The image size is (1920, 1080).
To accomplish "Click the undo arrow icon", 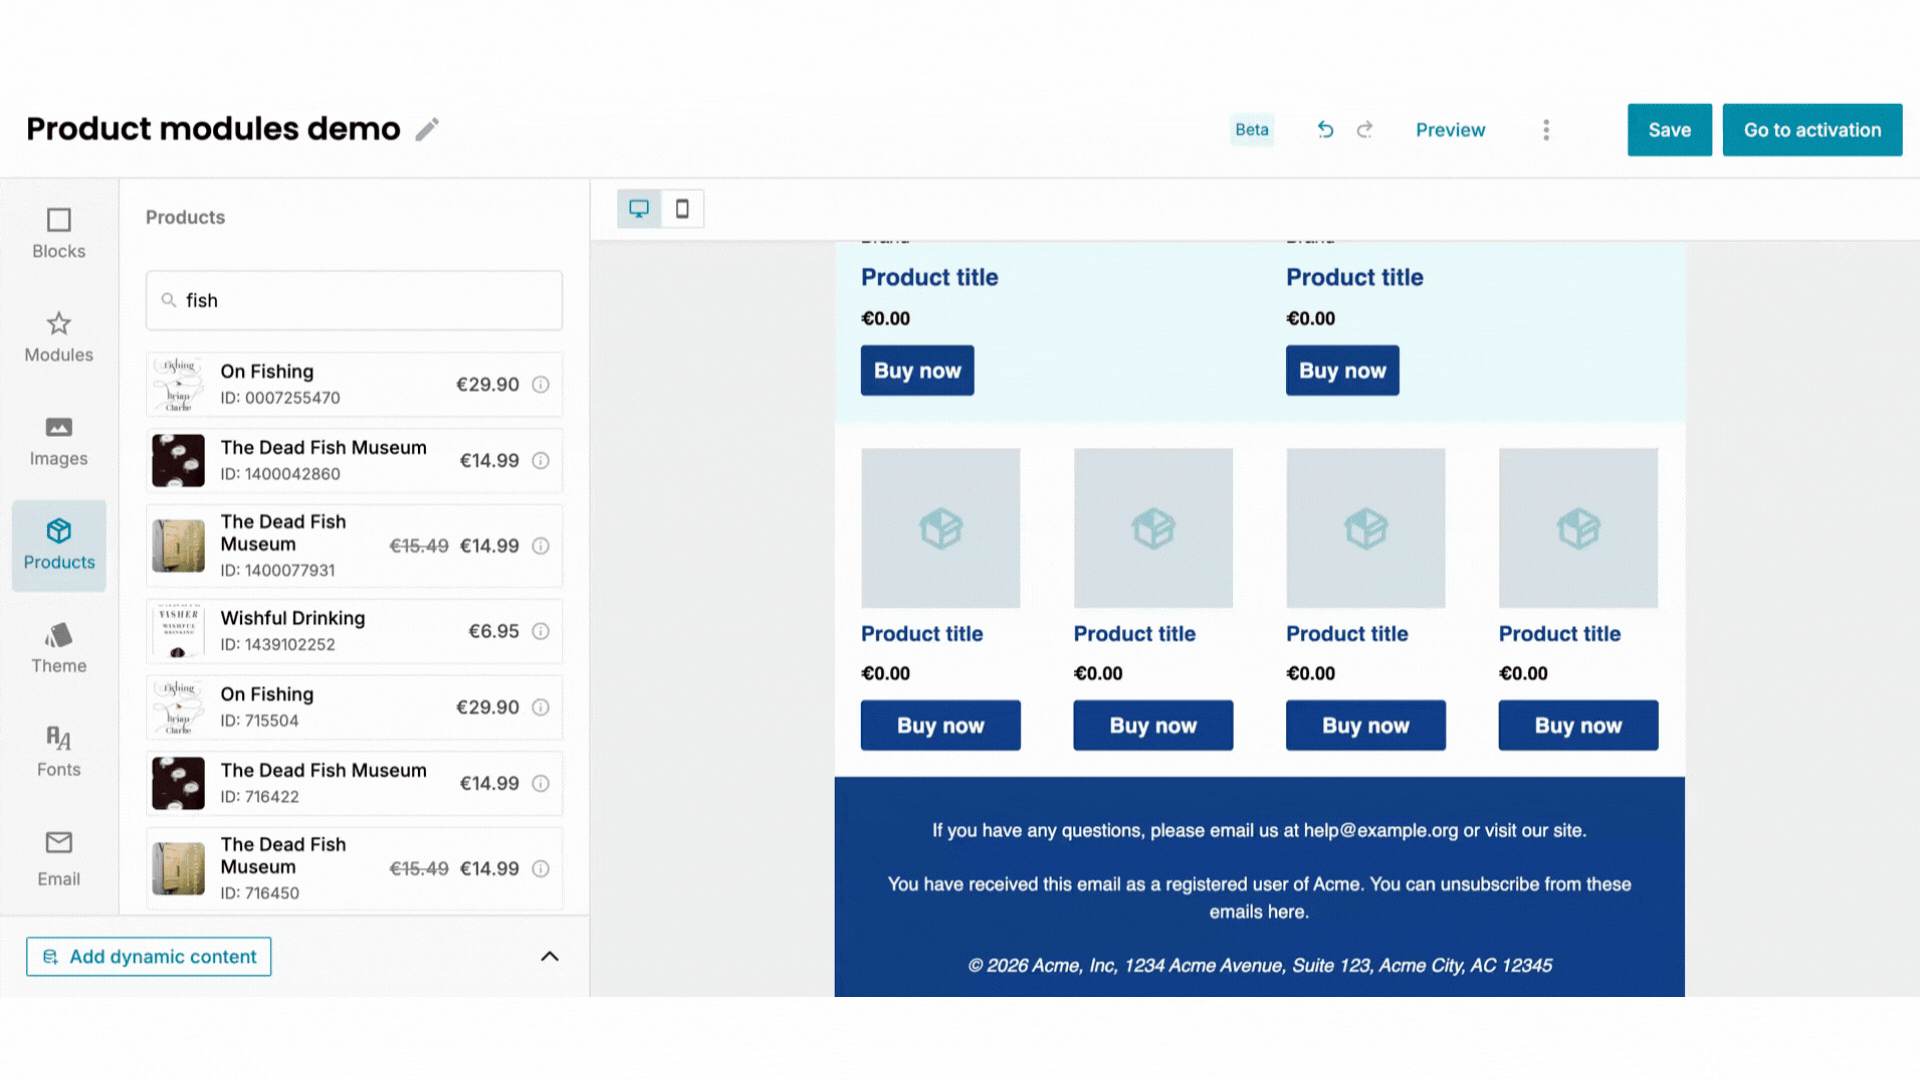I will (x=1325, y=129).
